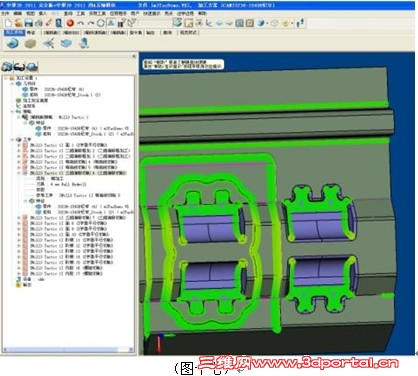Click the Redo arrow icon
Screen dimensions: 418x376
pyautogui.click(x=91, y=23)
